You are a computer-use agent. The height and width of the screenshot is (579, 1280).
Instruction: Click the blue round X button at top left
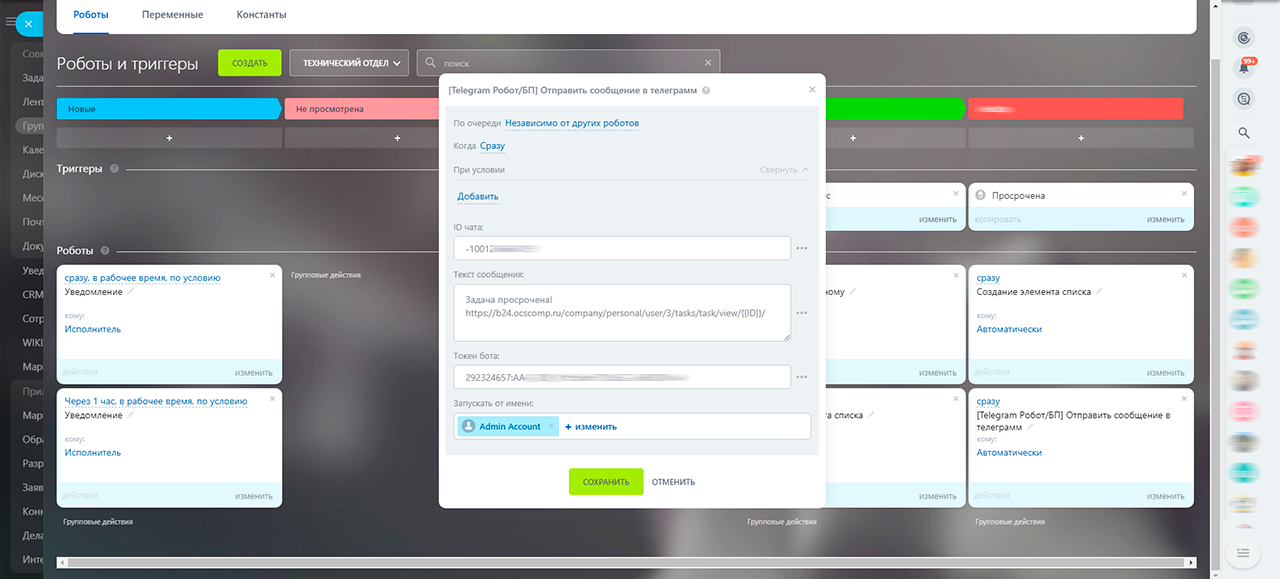point(29,23)
